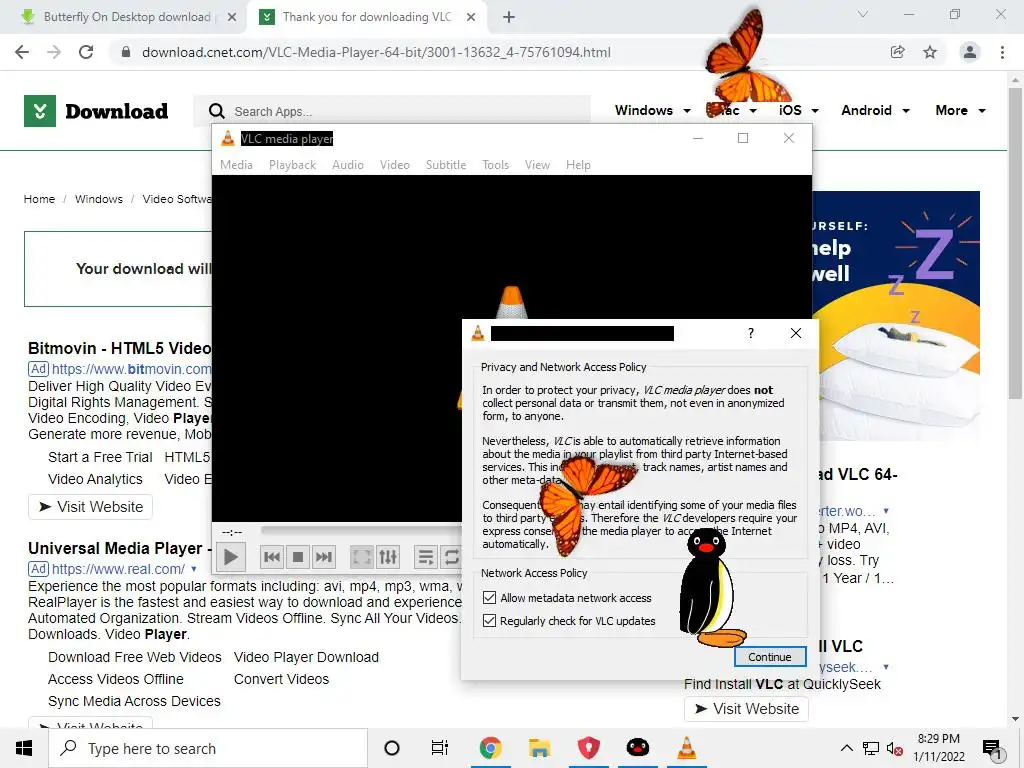Open Chrome profile avatar icon

pyautogui.click(x=970, y=52)
